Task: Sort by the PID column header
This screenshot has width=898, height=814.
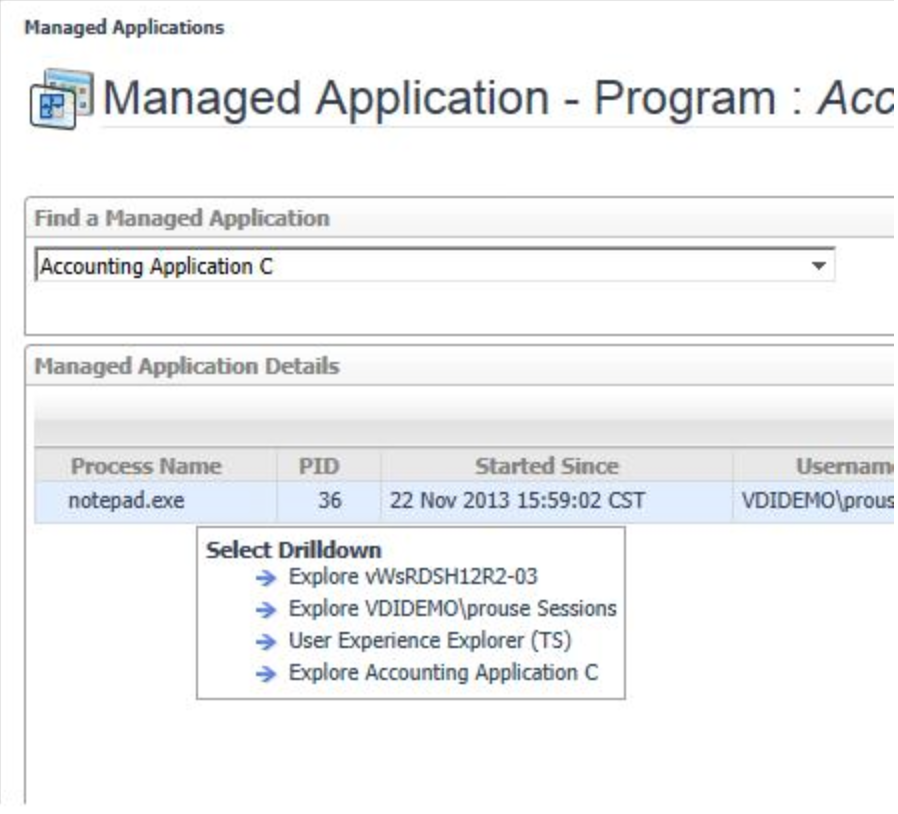Action: coord(319,466)
